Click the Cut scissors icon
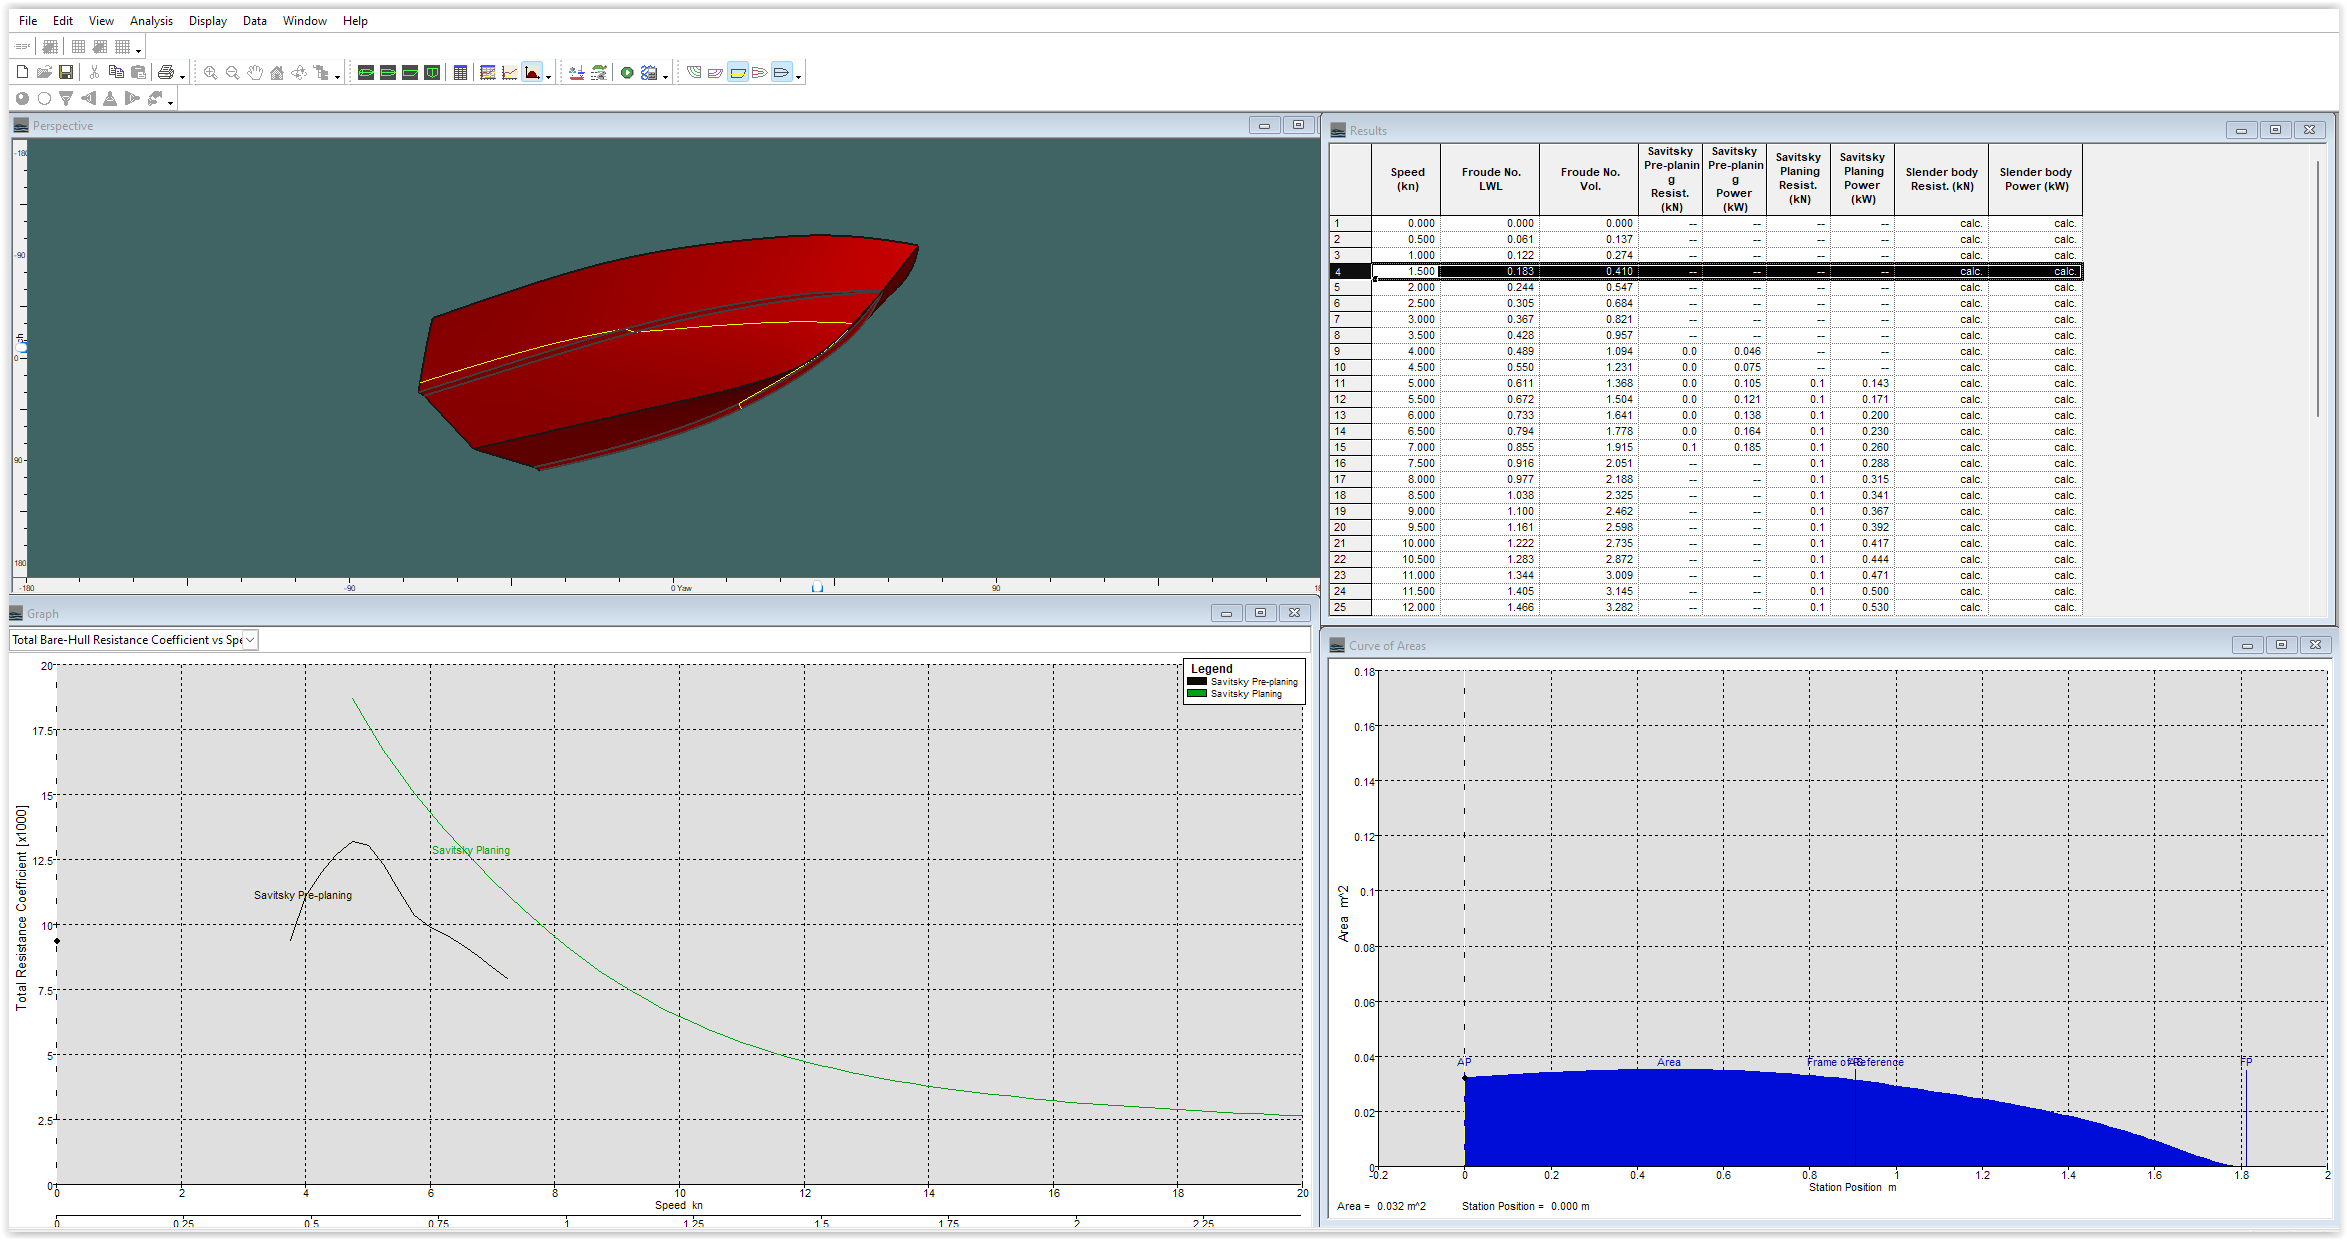2347x1240 pixels. [94, 72]
